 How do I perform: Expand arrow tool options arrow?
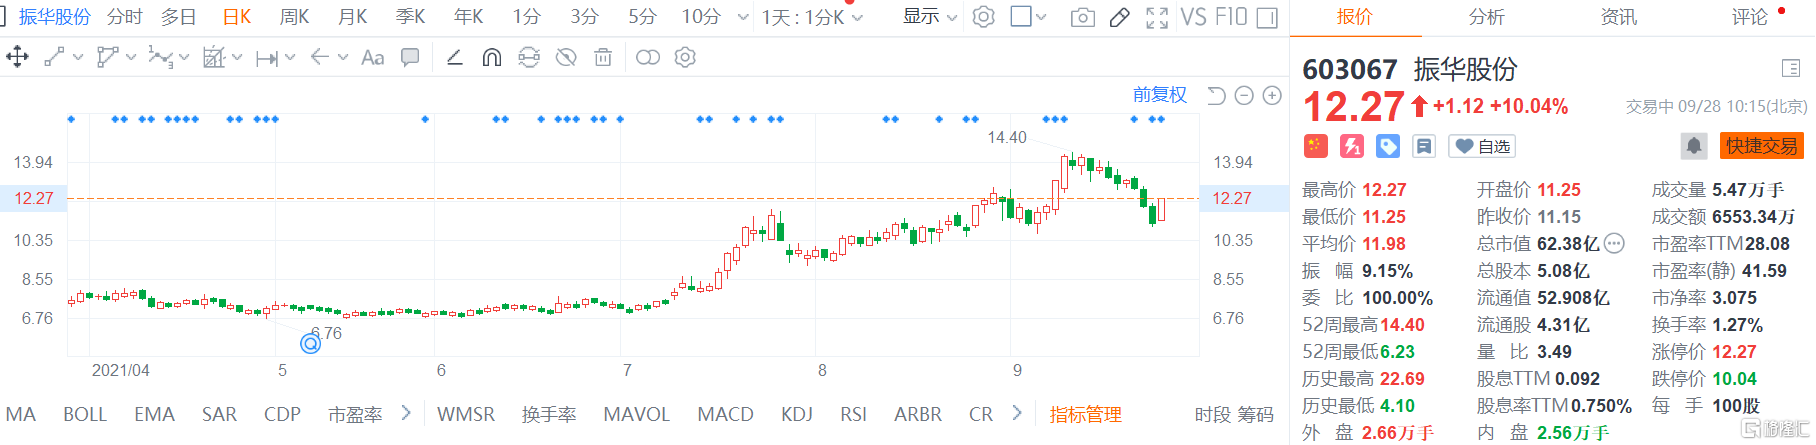[x=343, y=57]
